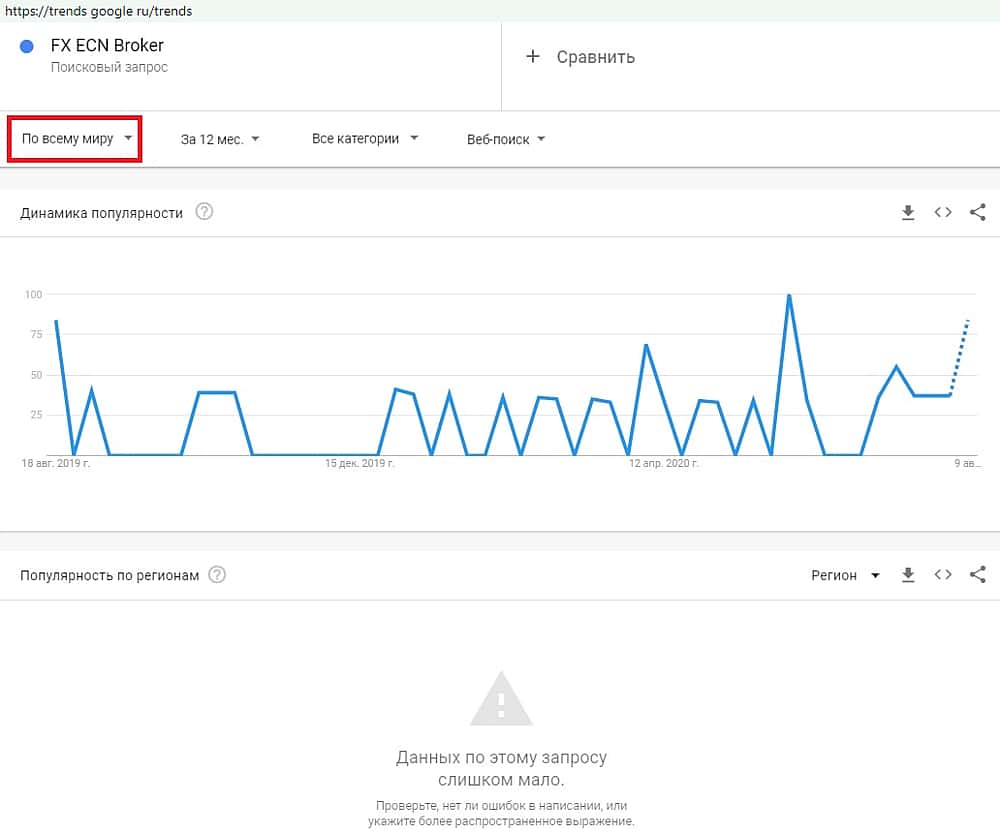Click the warning triangle icon in regions section
The height and width of the screenshot is (834, 1000).
coord(501,699)
